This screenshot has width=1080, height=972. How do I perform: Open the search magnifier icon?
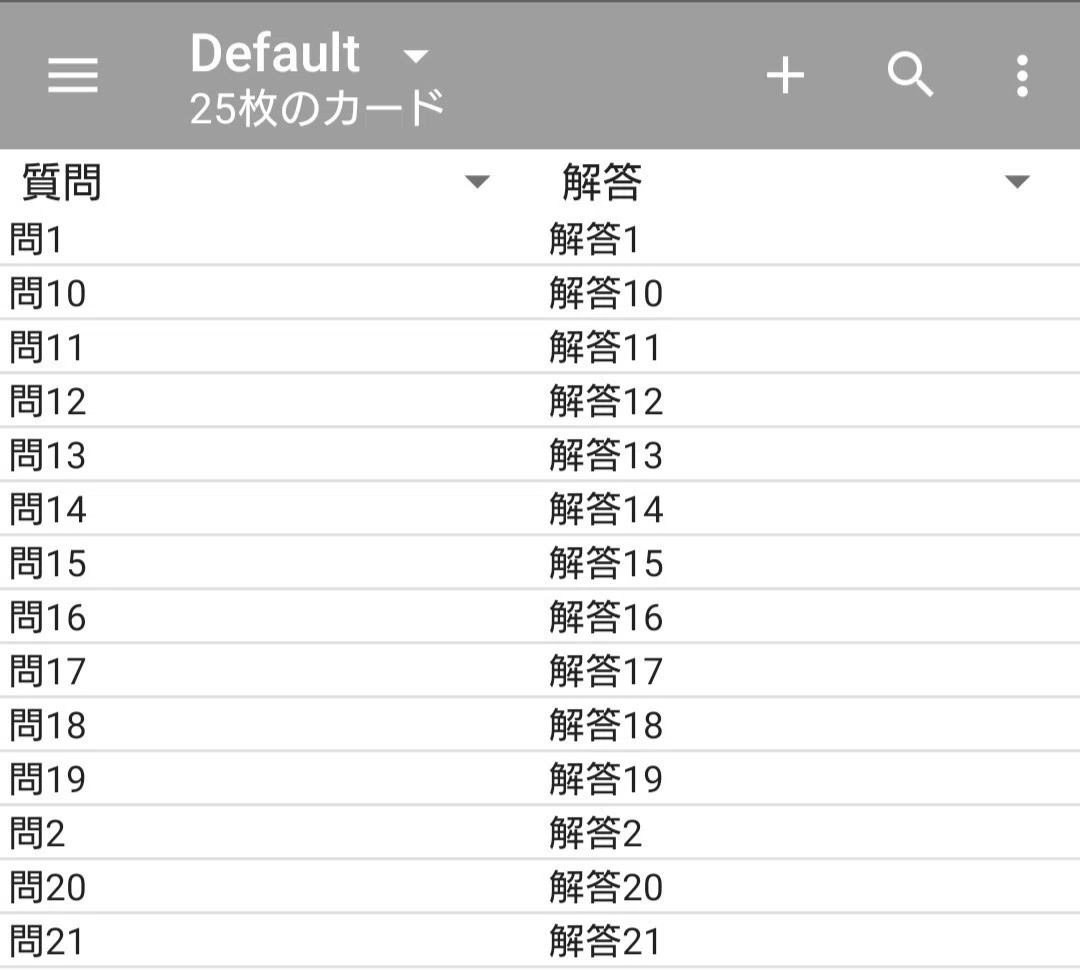(x=910, y=74)
